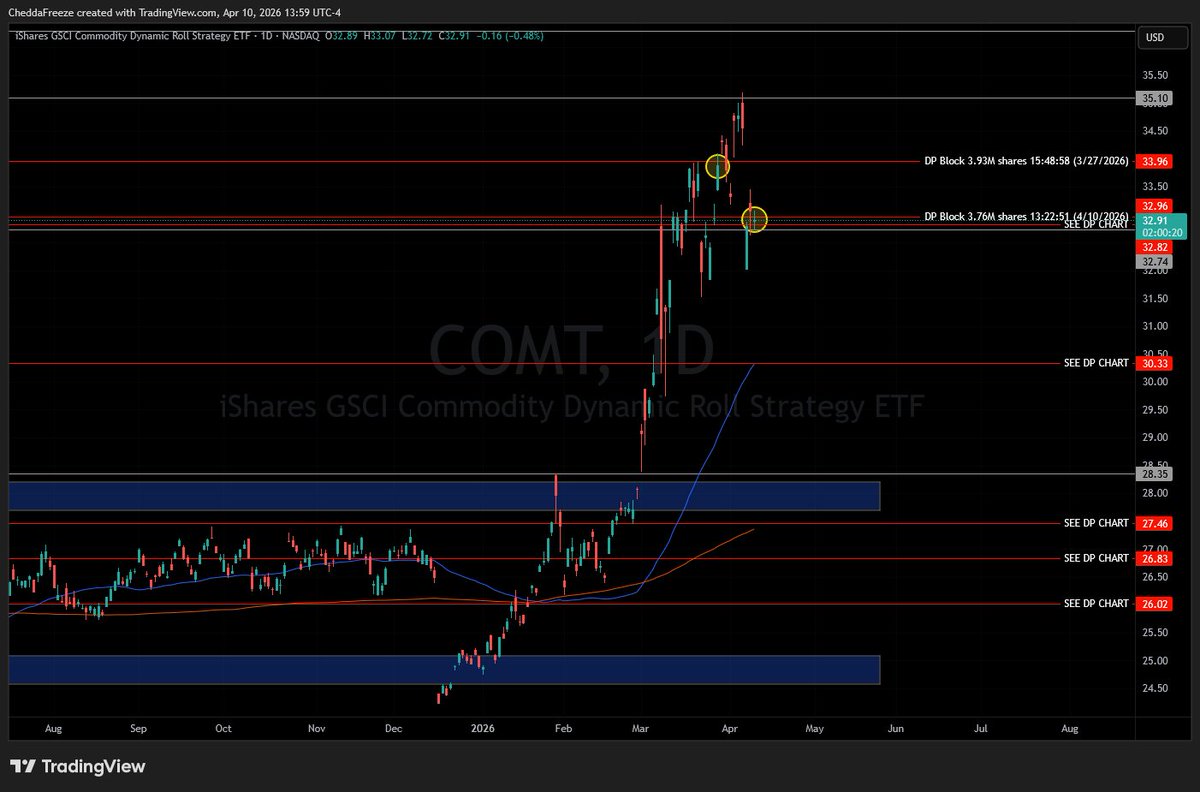Click the TradingView logo icon
The height and width of the screenshot is (792, 1200).
click(x=23, y=767)
